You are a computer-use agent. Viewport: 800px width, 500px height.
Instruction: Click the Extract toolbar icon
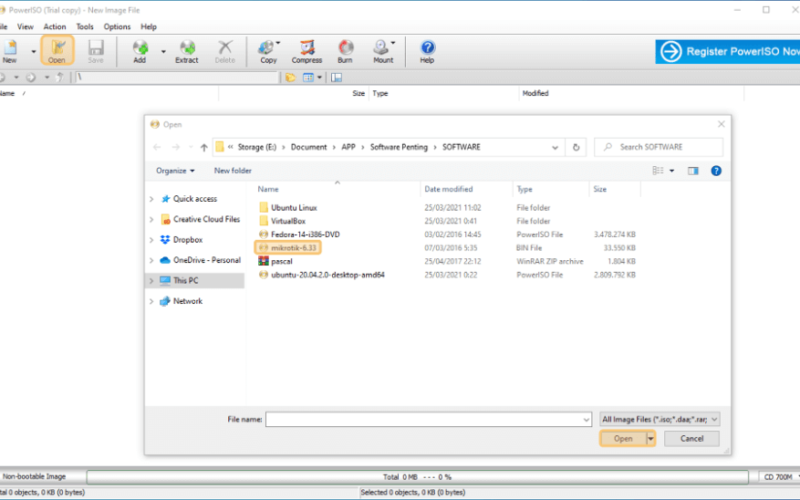[x=187, y=52]
